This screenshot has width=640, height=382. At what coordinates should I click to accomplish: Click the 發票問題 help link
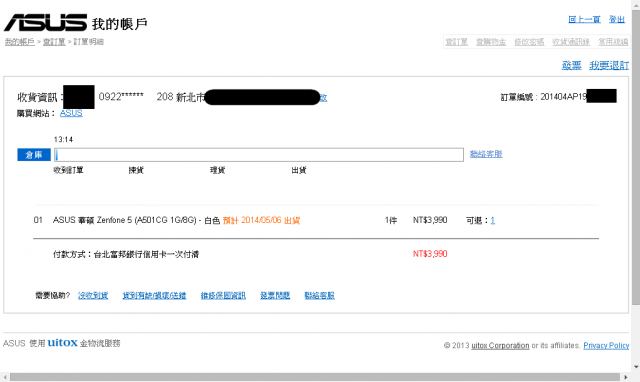(275, 295)
